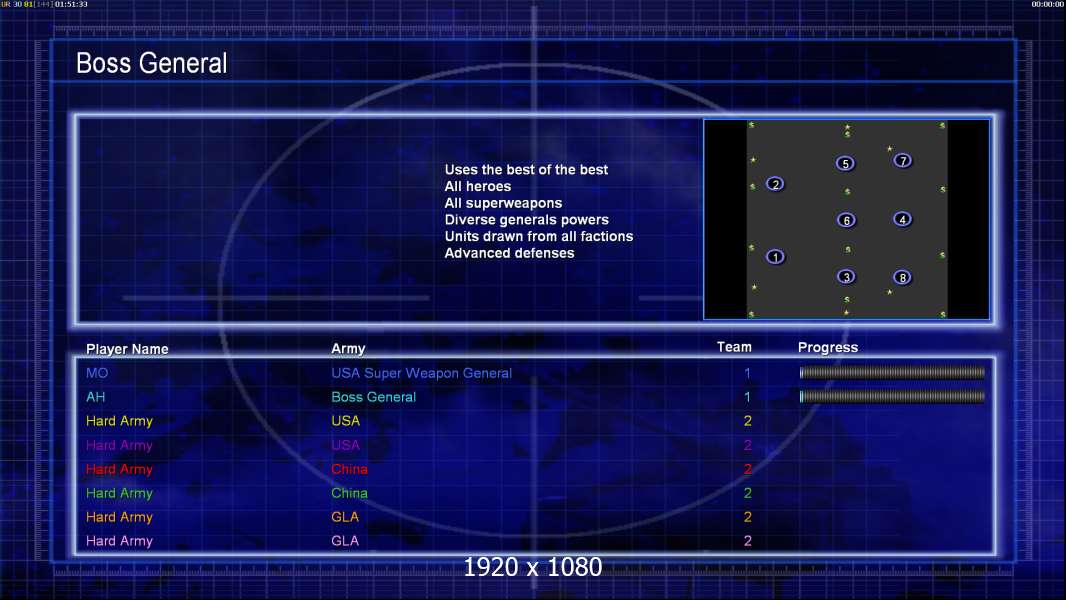Click 'Units drawn from all factions' line
1066x600 pixels.
tap(538, 236)
